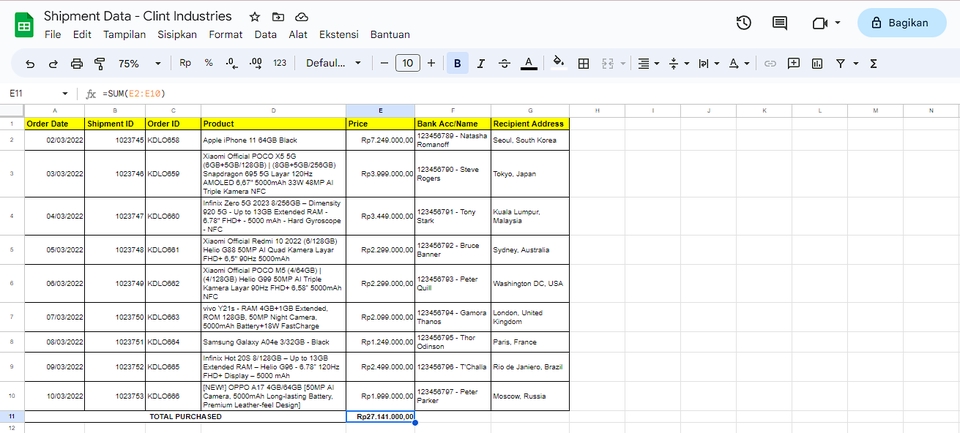Expand the filter views dropdown arrow
The height and width of the screenshot is (433, 960).
tap(856, 64)
